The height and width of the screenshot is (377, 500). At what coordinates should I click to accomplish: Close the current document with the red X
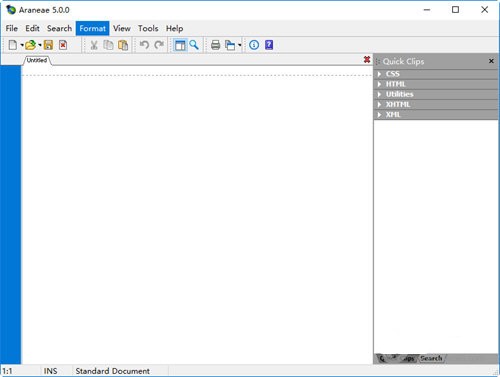367,60
